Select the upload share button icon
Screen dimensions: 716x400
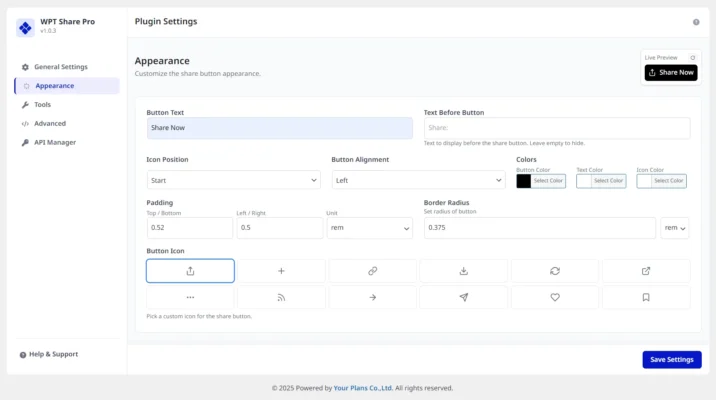pyautogui.click(x=190, y=271)
